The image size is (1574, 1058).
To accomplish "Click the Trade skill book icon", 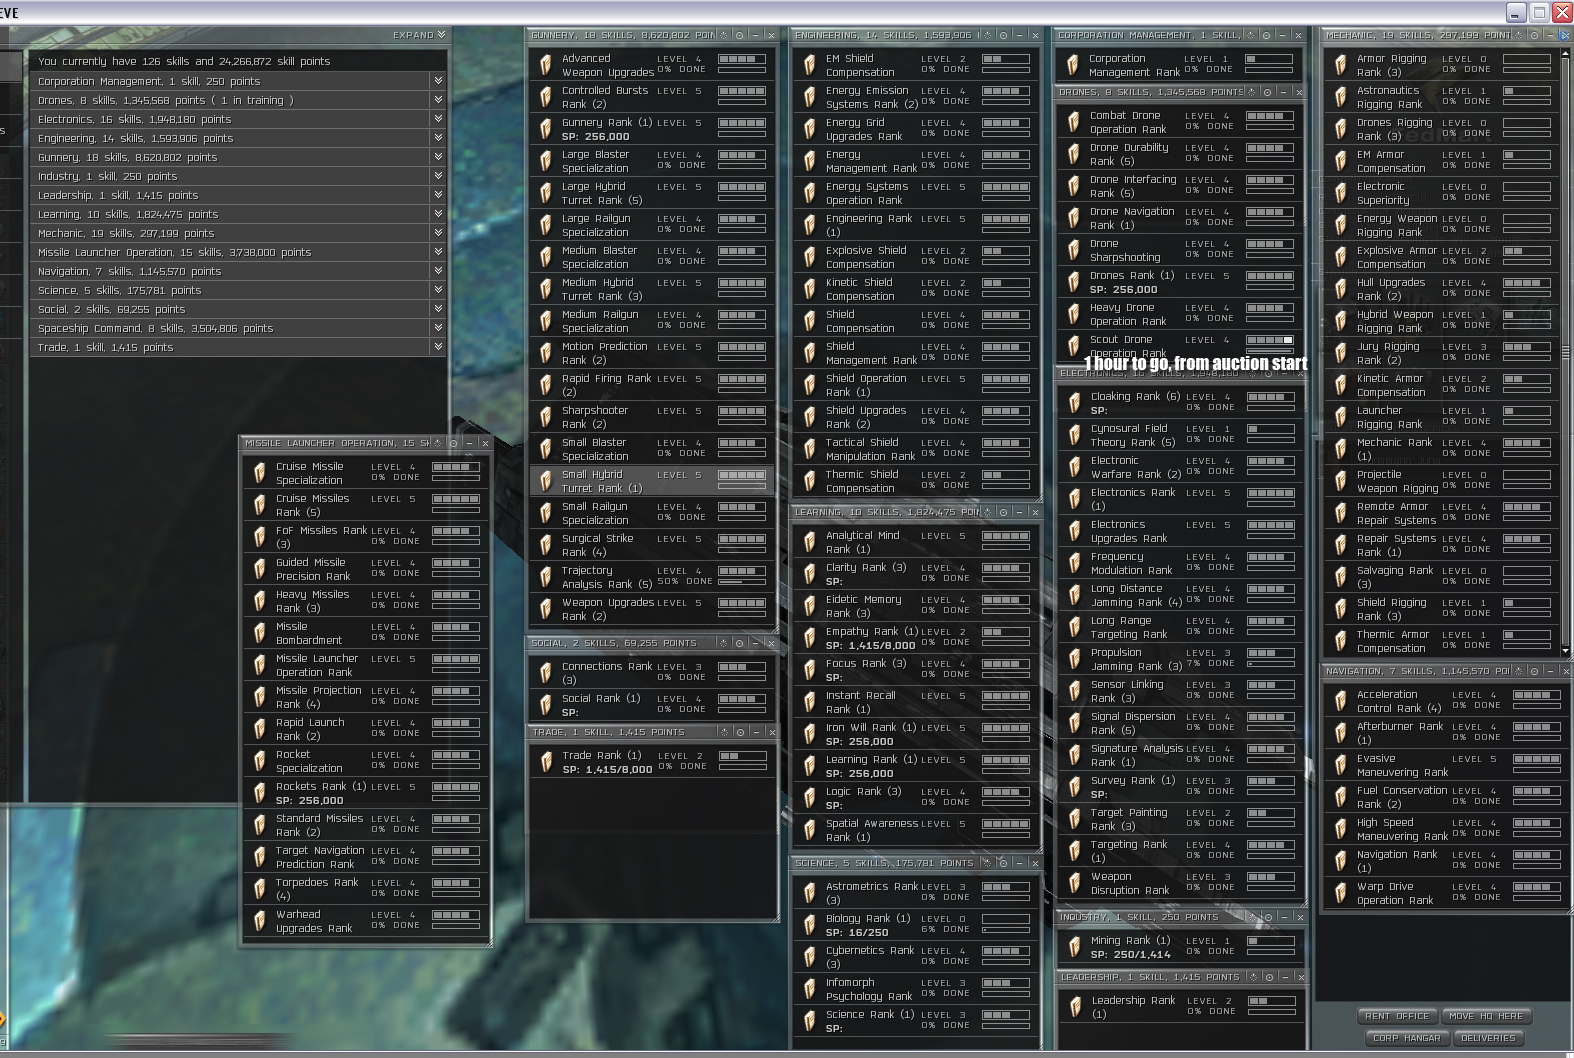I will 546,762.
